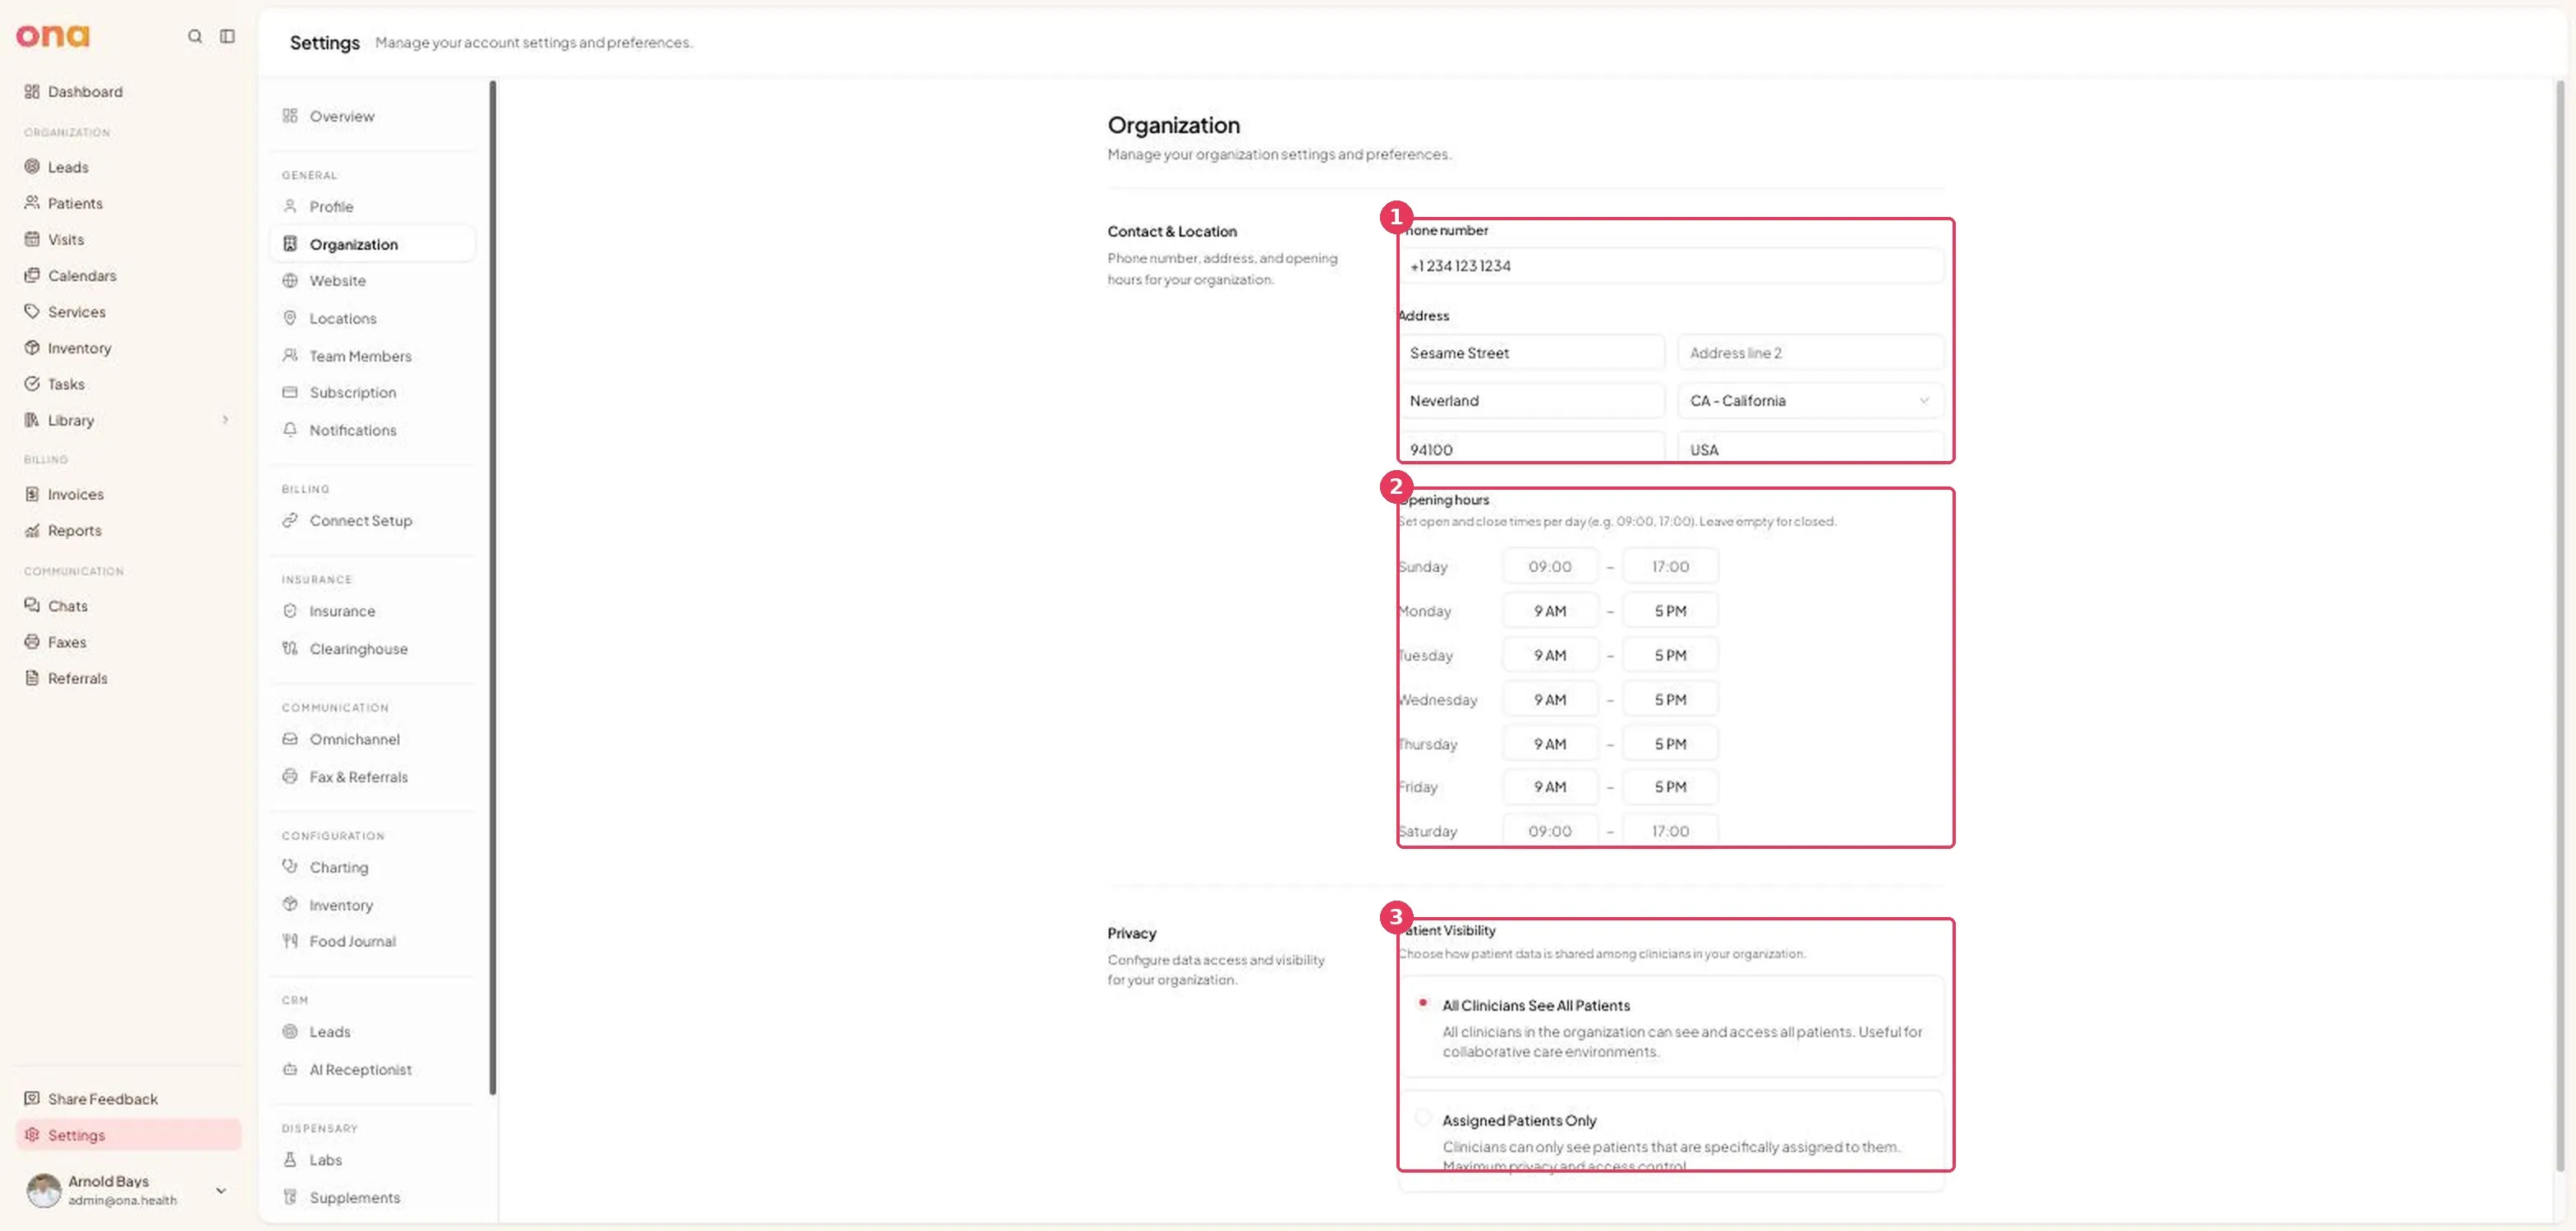Open Wednesday closing time 5 PM selector
This screenshot has width=2576, height=1231.
[x=1669, y=700]
